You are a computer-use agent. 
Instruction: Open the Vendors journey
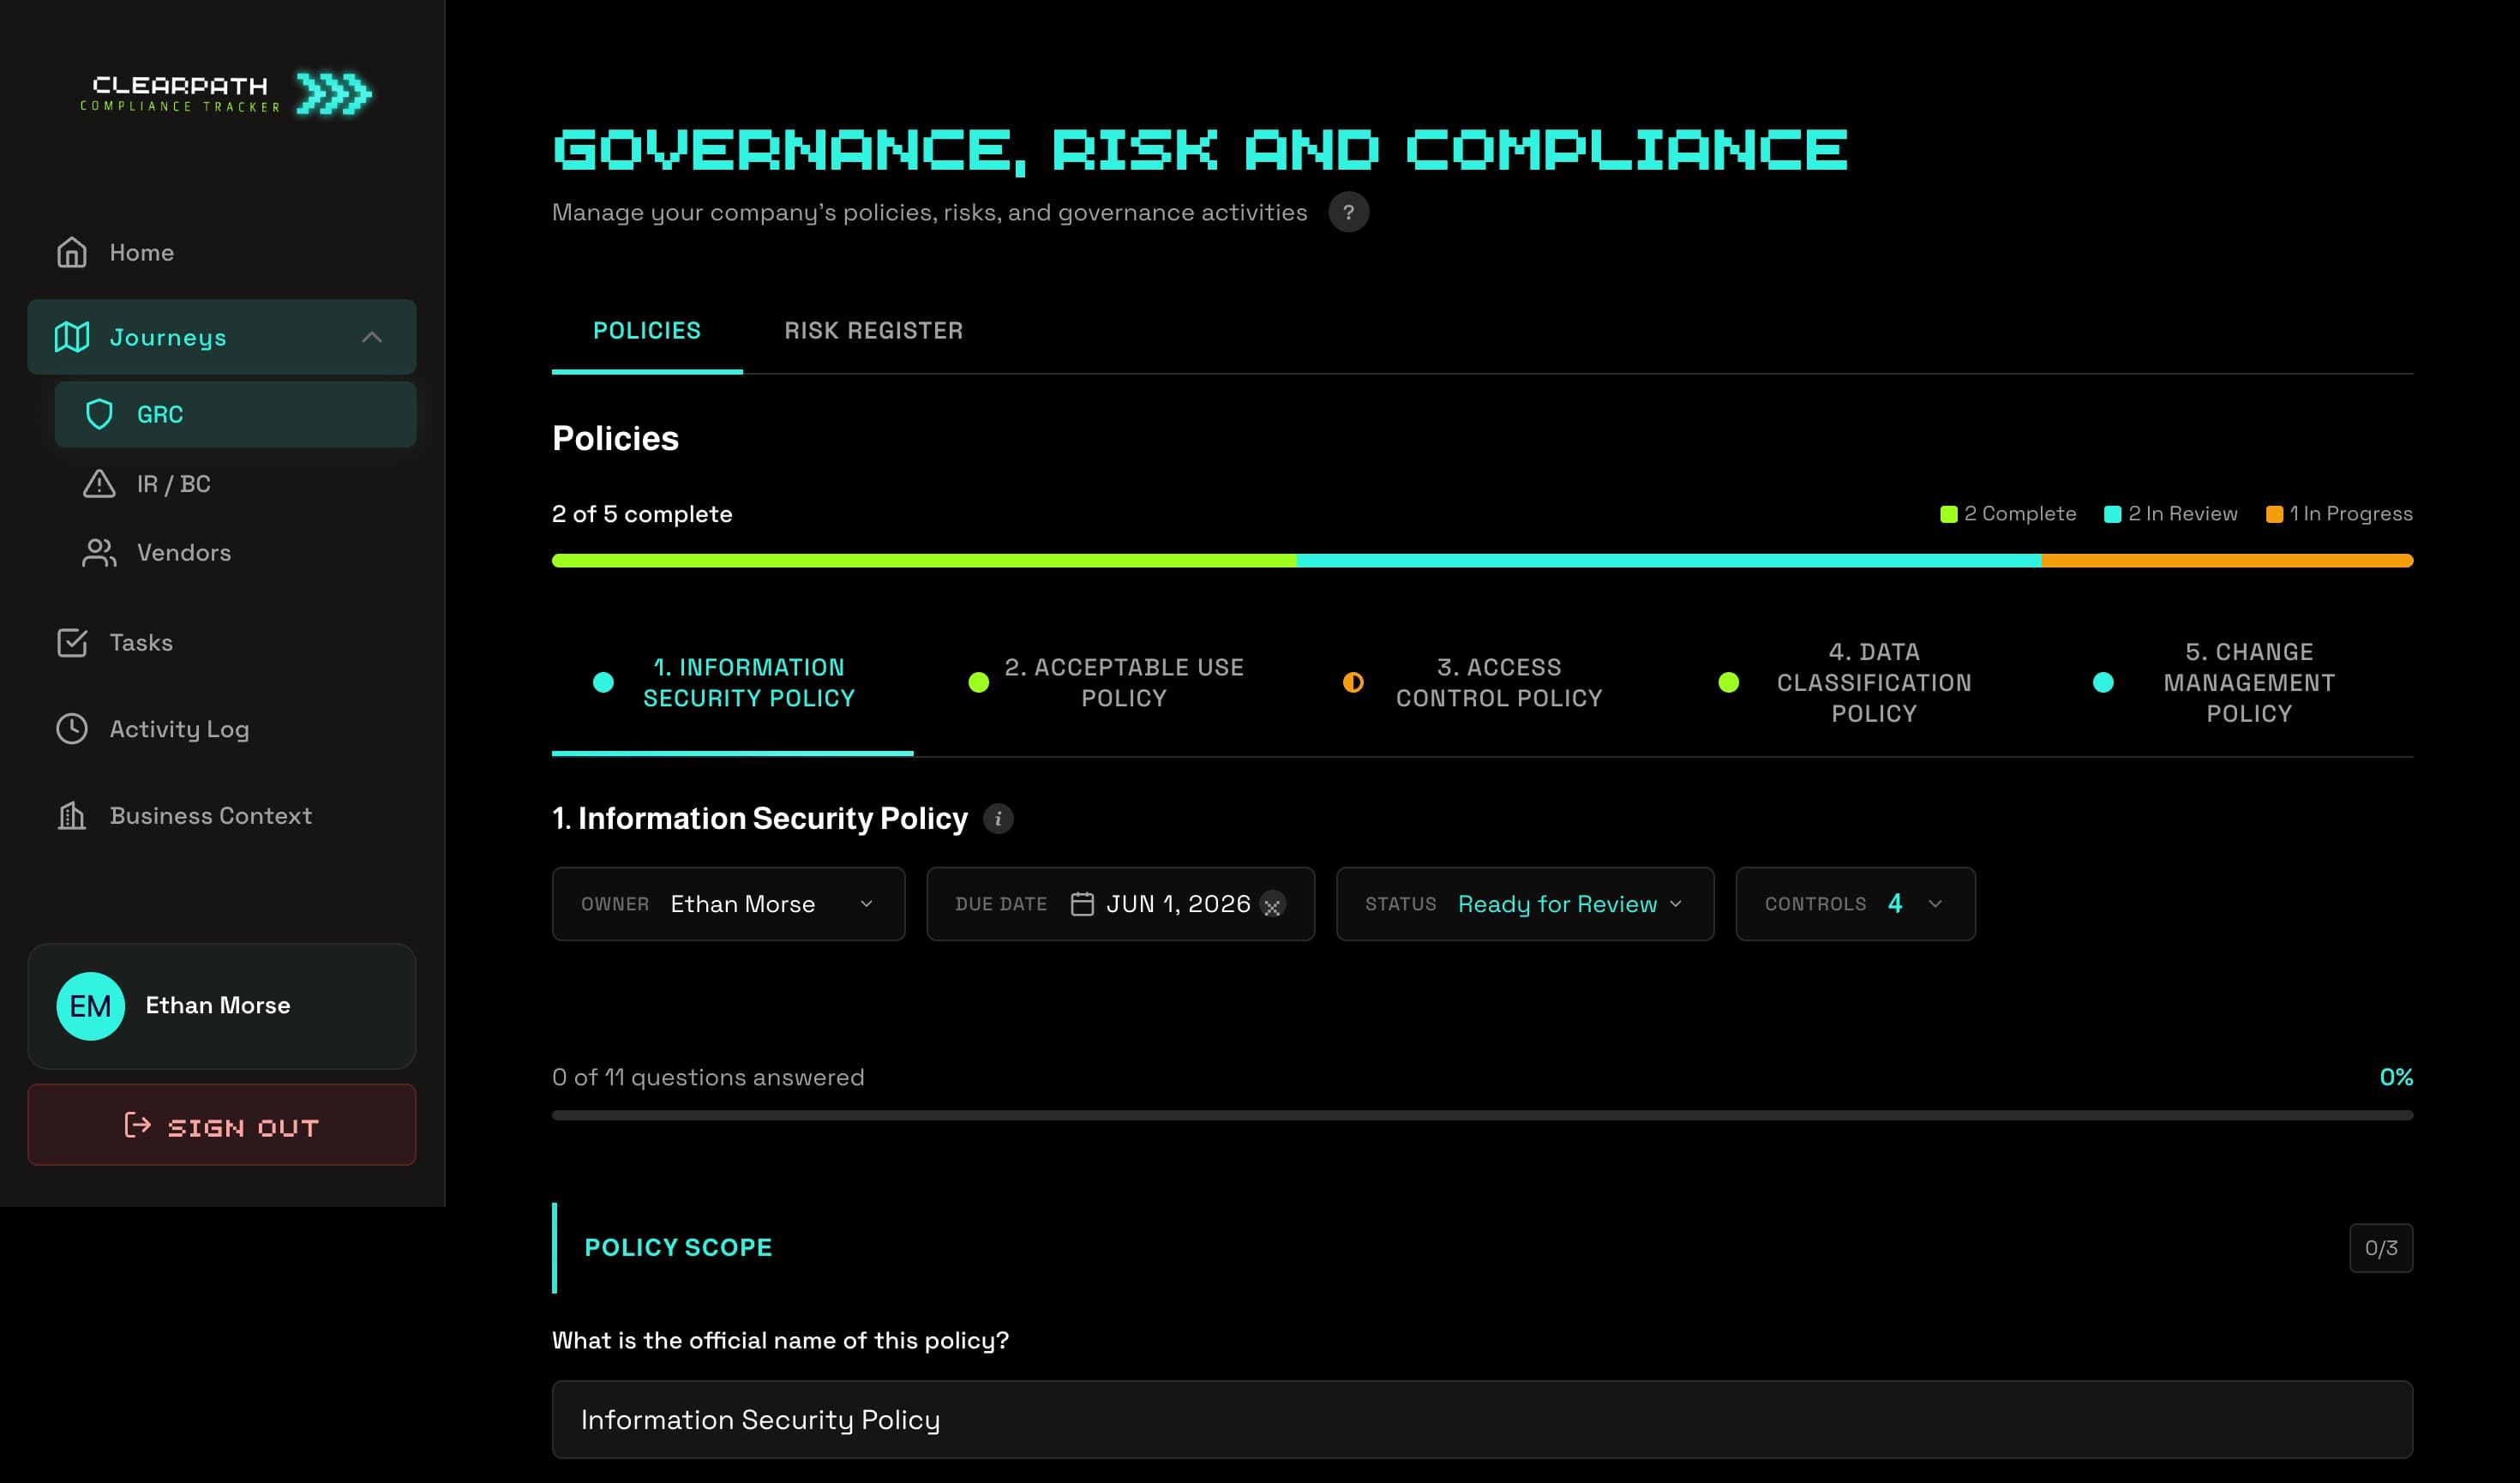pyautogui.click(x=235, y=553)
